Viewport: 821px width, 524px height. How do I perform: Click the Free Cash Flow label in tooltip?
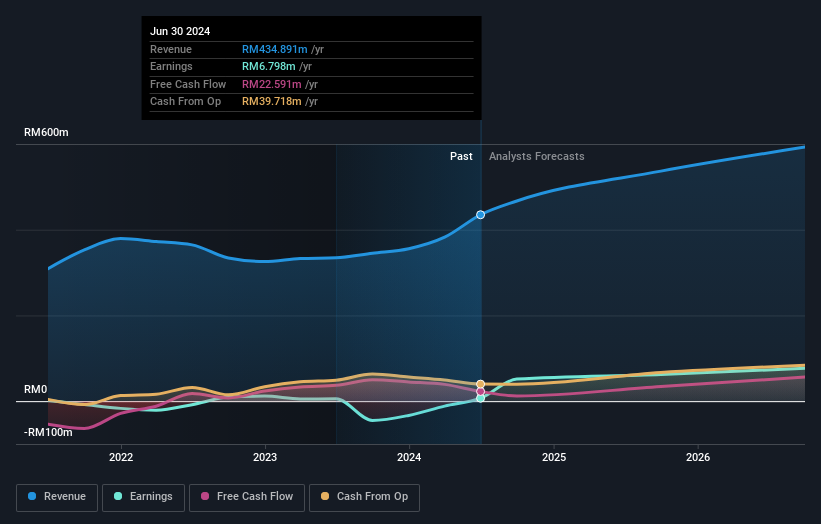pos(188,84)
